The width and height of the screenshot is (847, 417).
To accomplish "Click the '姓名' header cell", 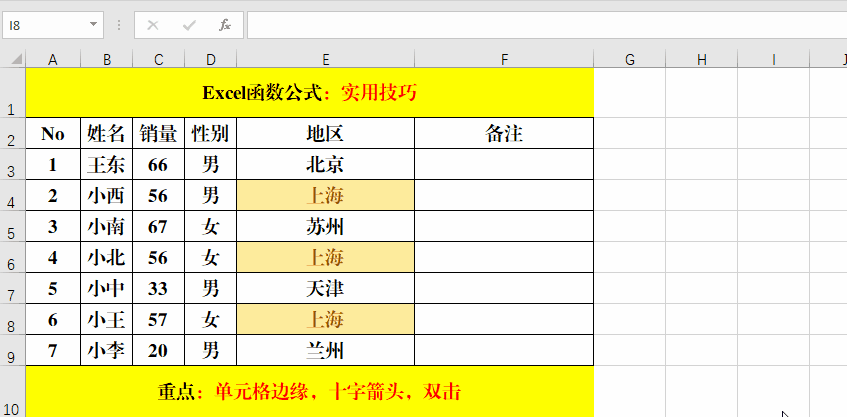I will click(x=107, y=133).
